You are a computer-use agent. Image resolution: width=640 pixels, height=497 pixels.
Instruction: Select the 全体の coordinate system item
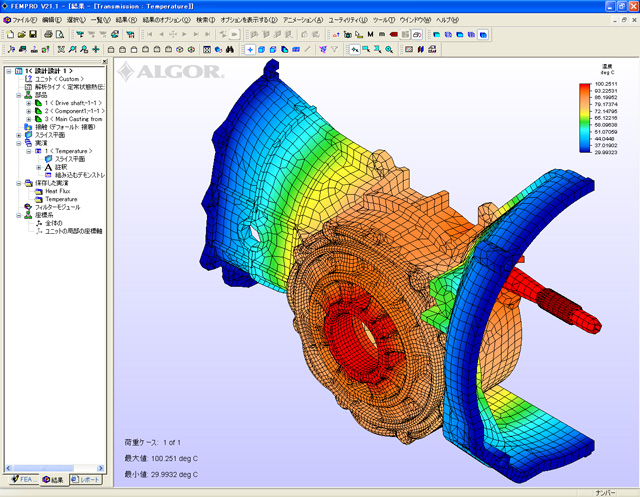pyautogui.click(x=53, y=223)
